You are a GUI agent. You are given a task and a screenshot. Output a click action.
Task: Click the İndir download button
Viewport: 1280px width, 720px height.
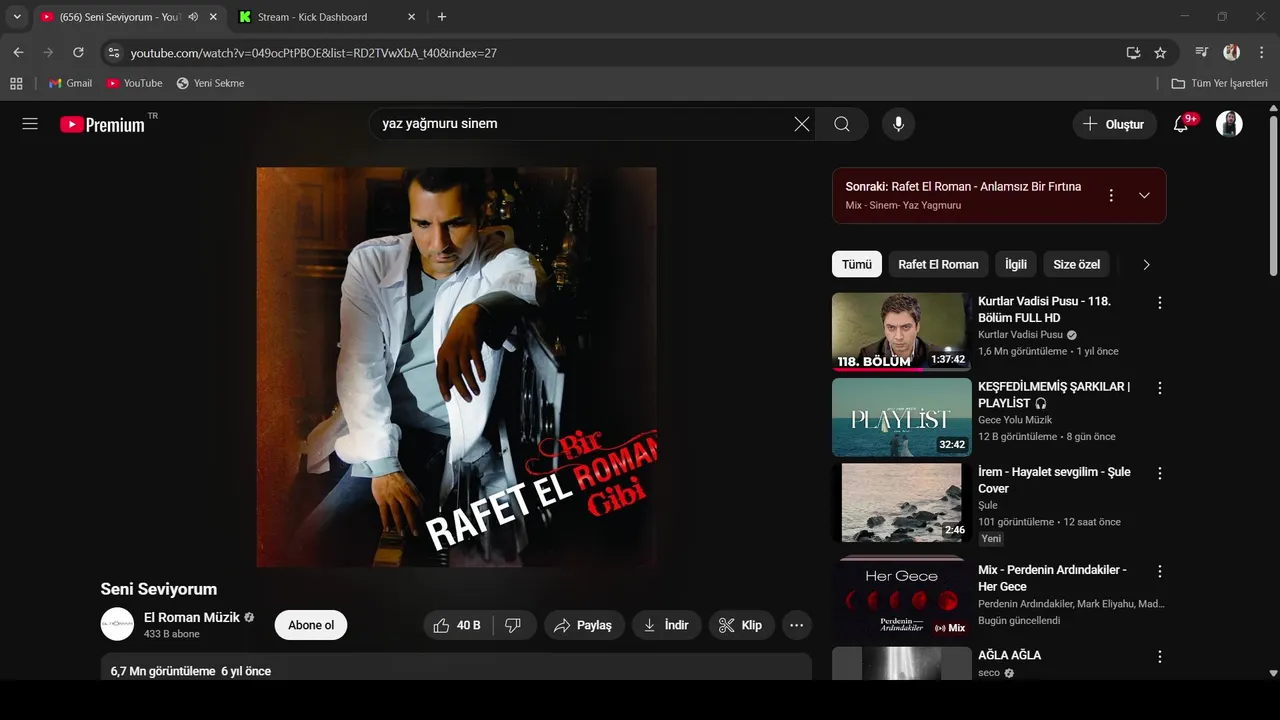pos(667,625)
